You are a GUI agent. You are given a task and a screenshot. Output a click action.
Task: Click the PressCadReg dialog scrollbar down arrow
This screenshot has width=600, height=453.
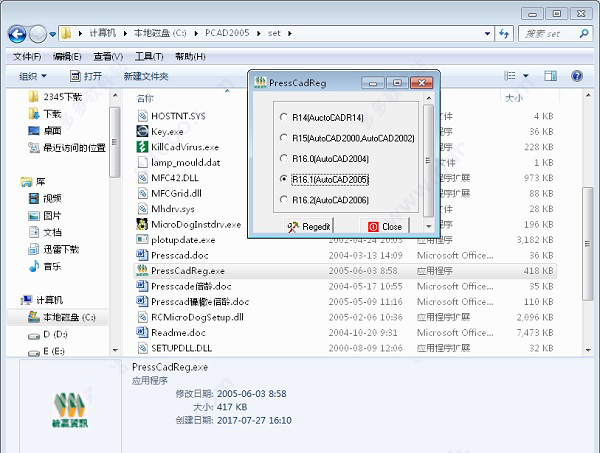pos(429,226)
